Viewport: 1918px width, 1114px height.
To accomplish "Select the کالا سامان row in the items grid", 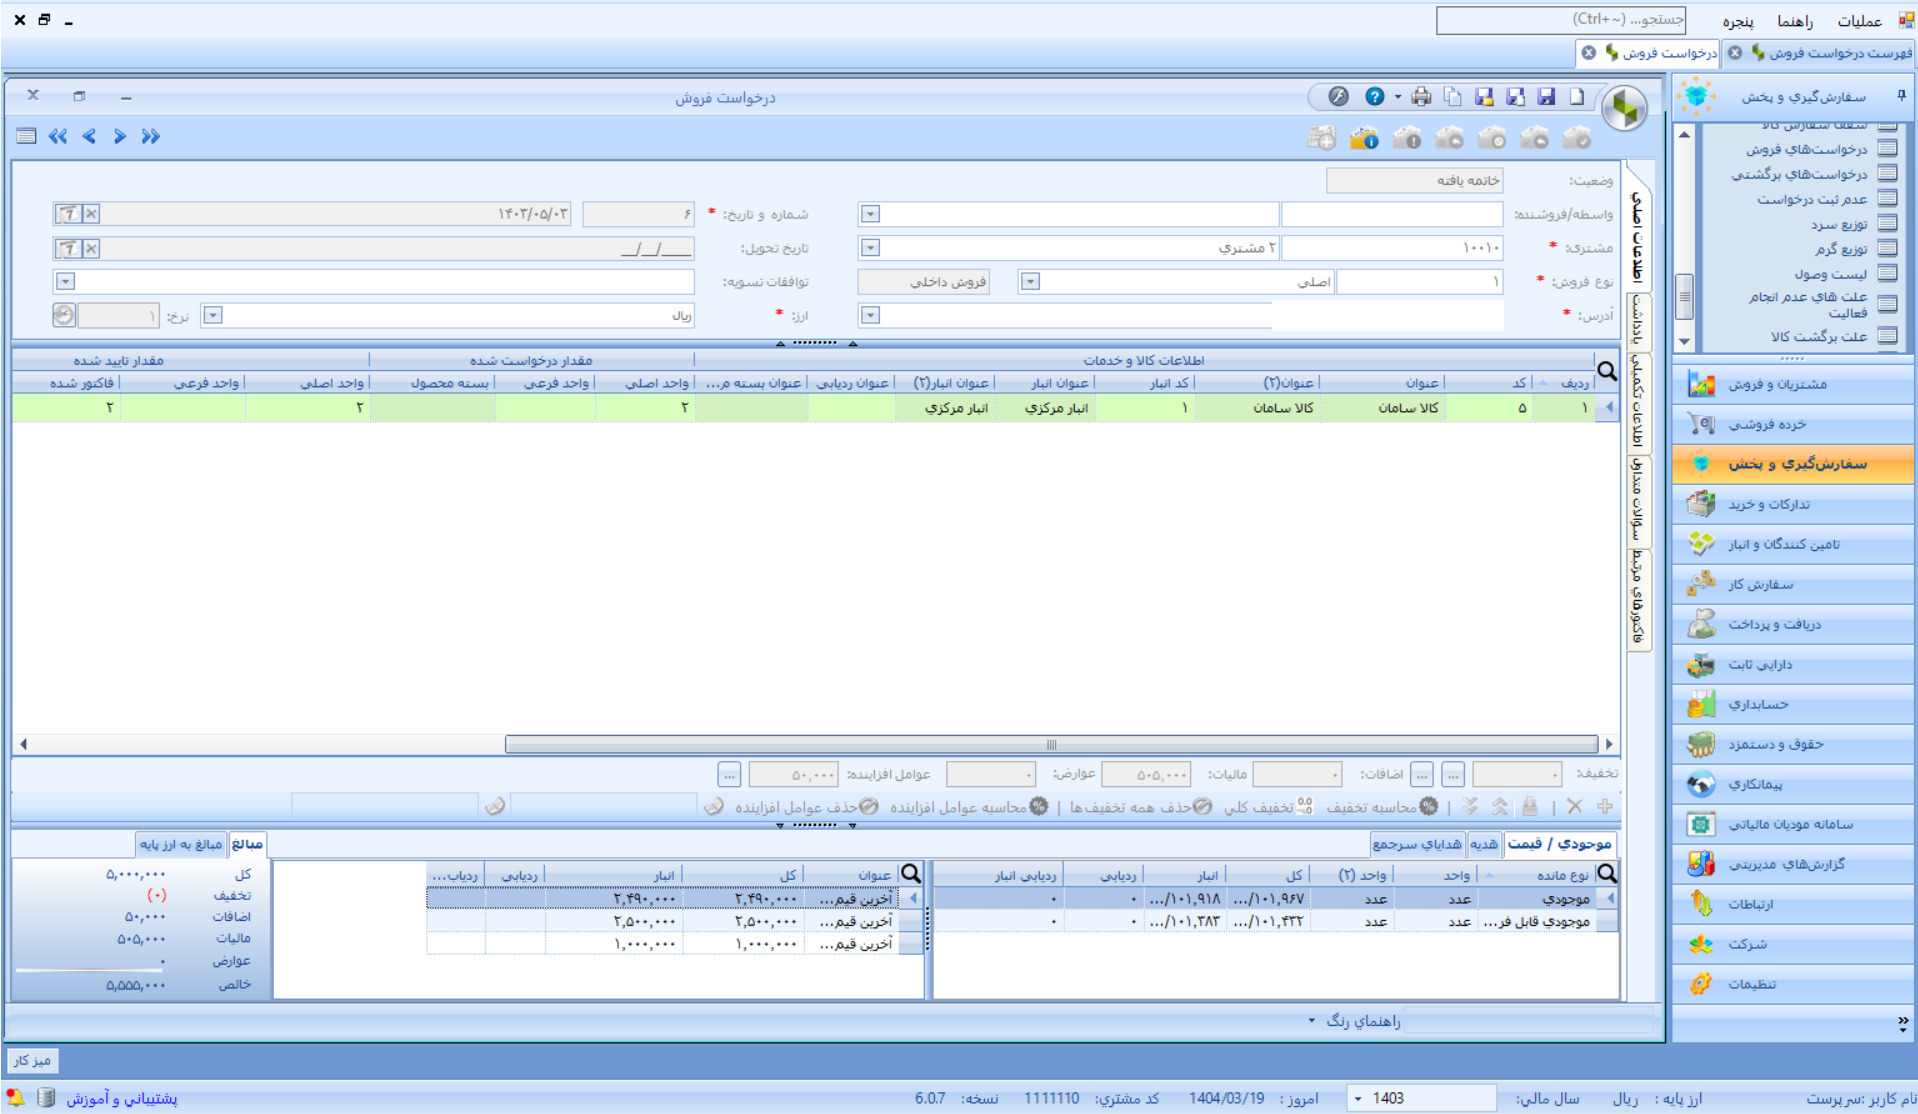I will click(815, 407).
